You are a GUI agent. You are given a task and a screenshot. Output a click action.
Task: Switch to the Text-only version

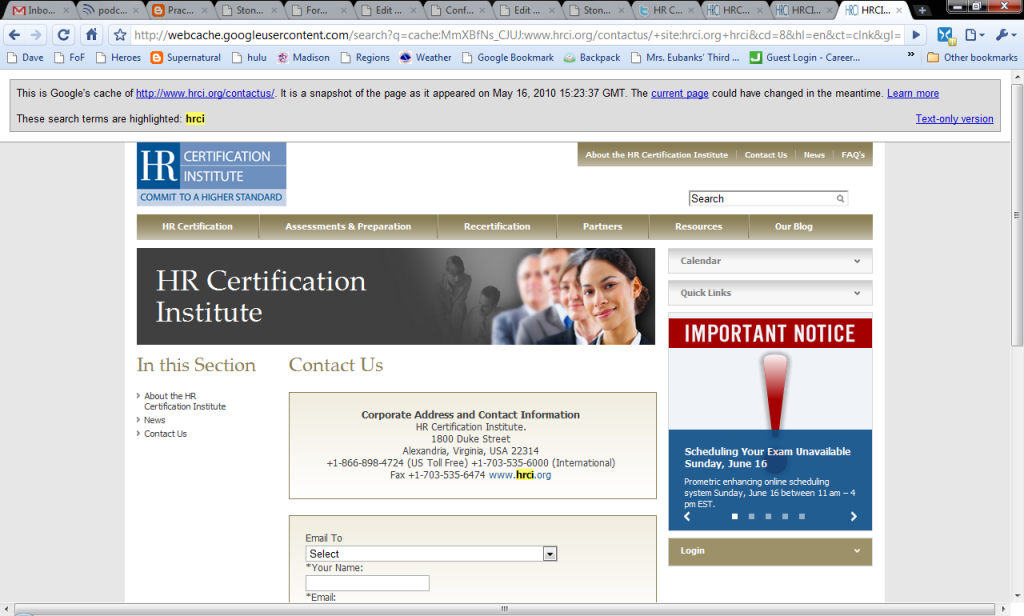954,119
